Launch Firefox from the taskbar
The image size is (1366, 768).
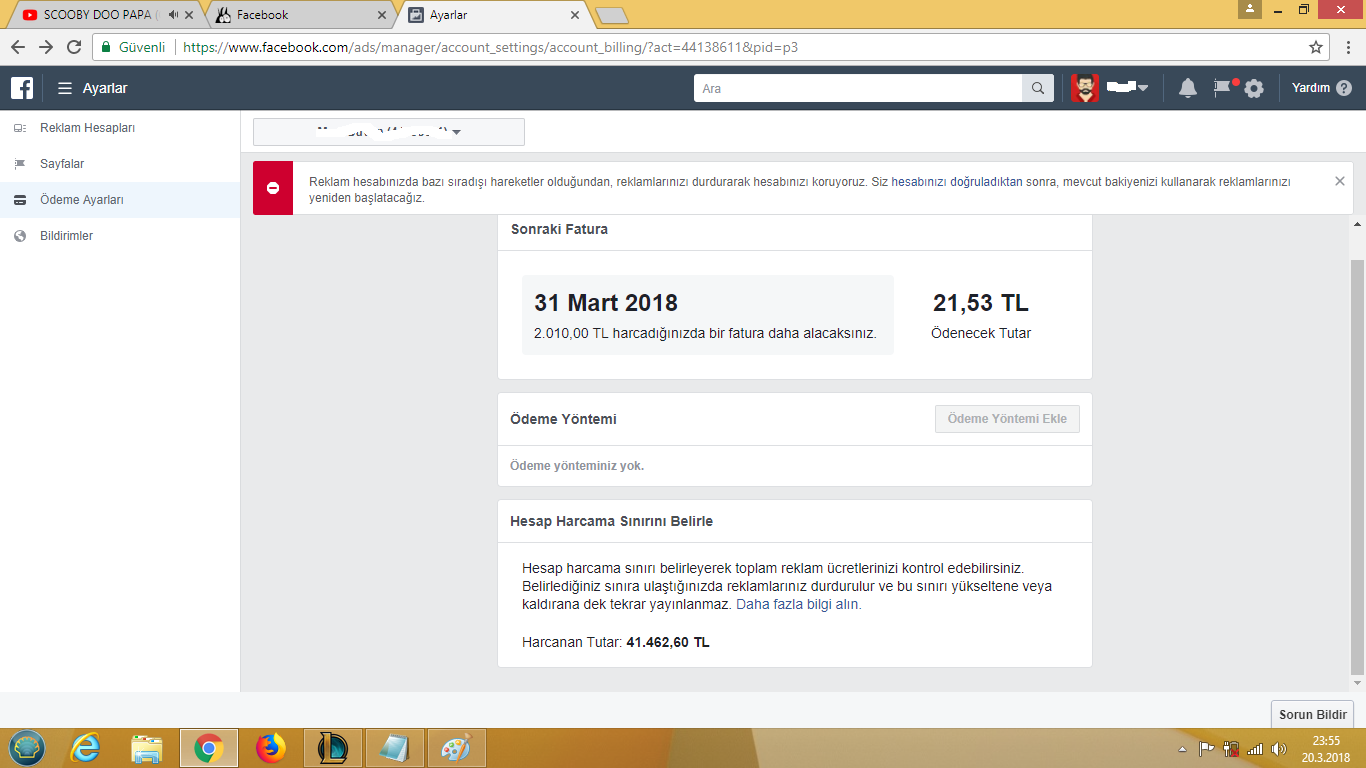pos(270,748)
